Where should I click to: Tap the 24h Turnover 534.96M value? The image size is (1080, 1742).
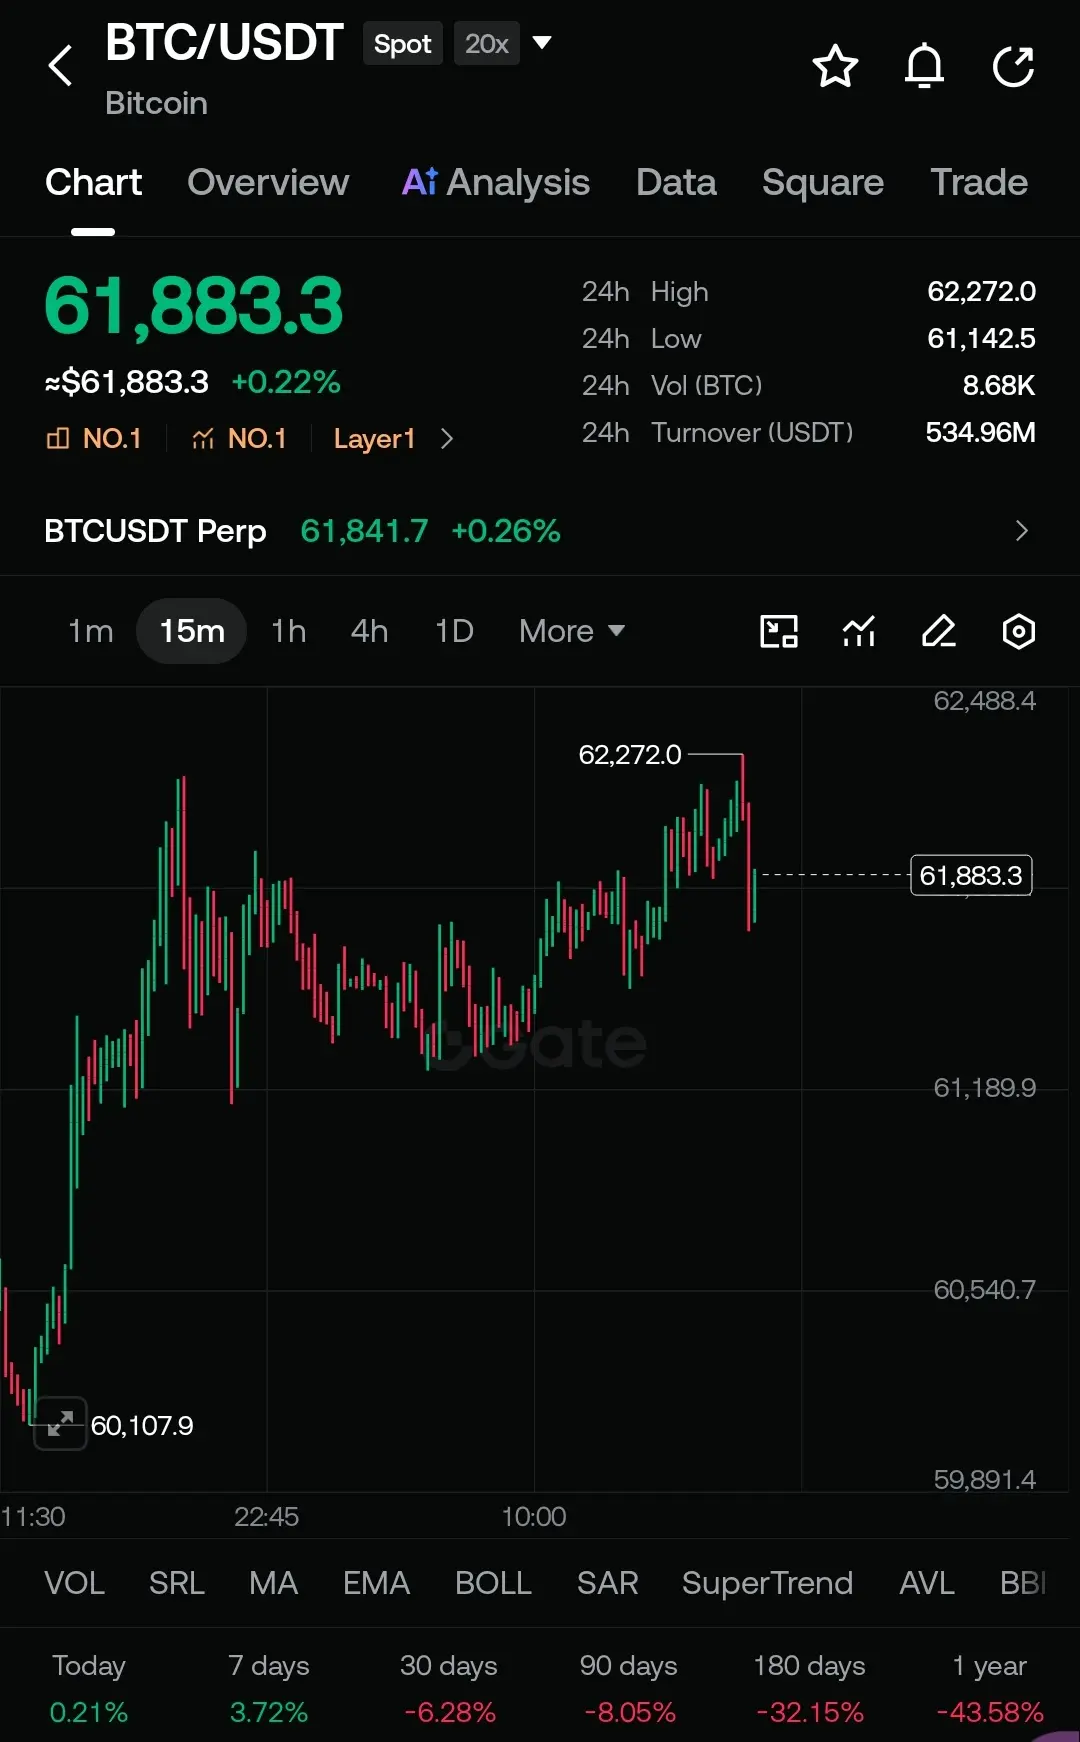(x=980, y=433)
